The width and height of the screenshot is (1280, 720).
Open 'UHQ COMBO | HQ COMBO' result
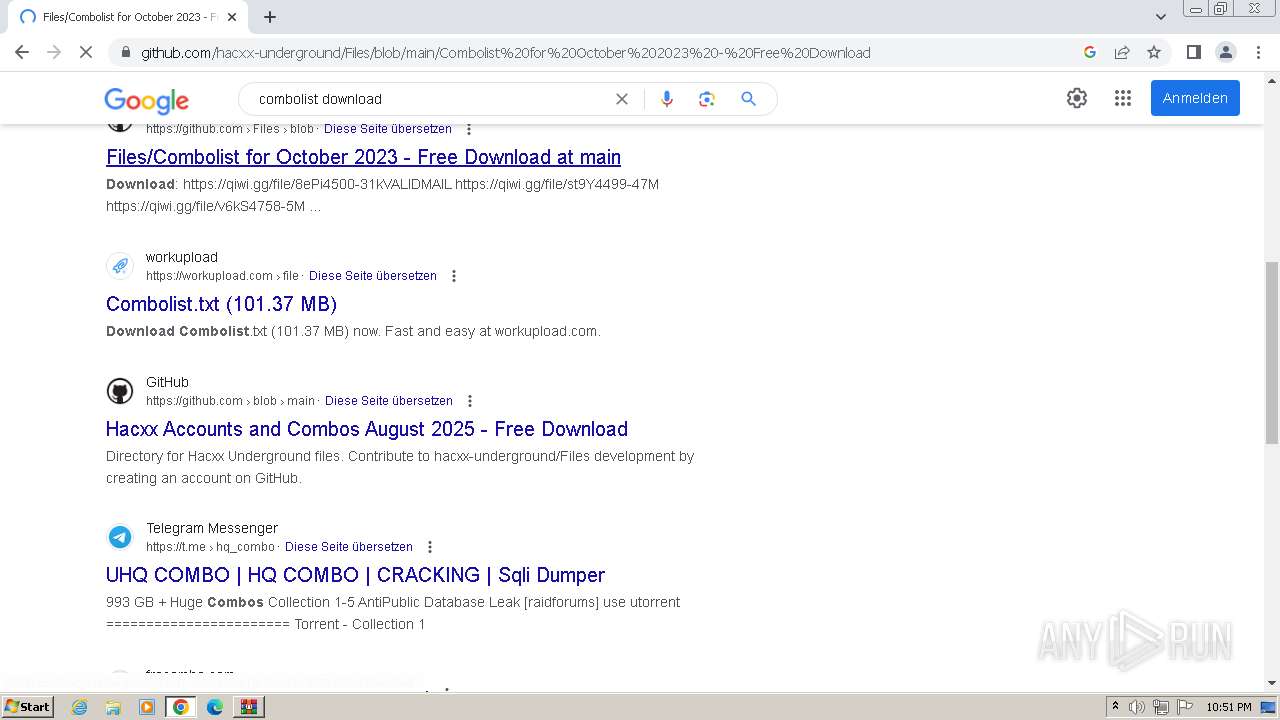tap(355, 575)
